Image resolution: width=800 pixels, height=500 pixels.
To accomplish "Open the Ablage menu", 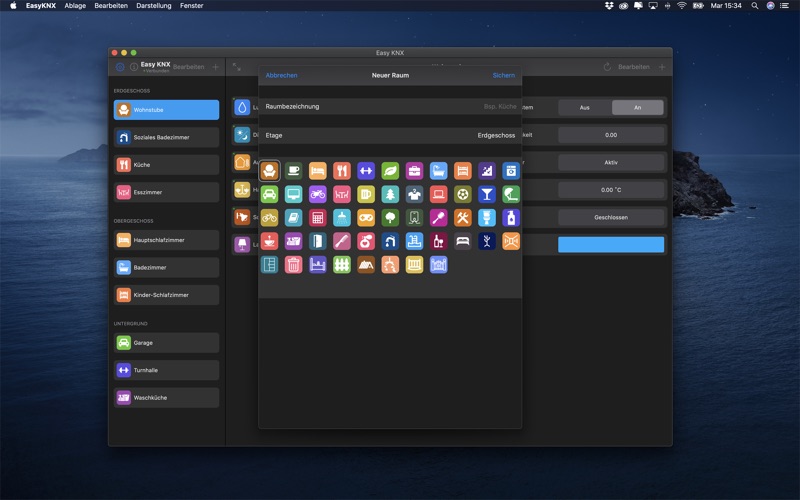I will pos(75,6).
